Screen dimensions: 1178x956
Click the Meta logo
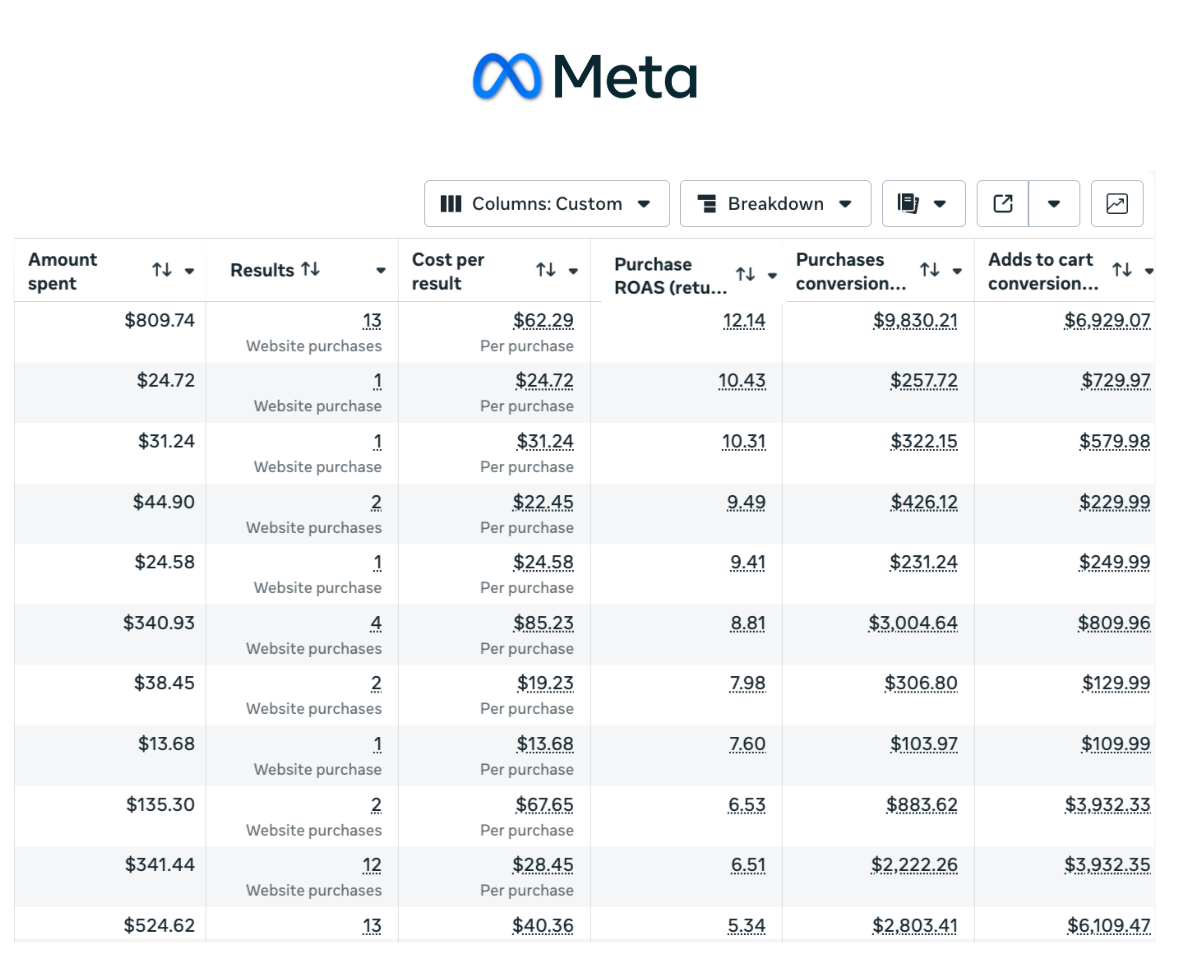584,77
